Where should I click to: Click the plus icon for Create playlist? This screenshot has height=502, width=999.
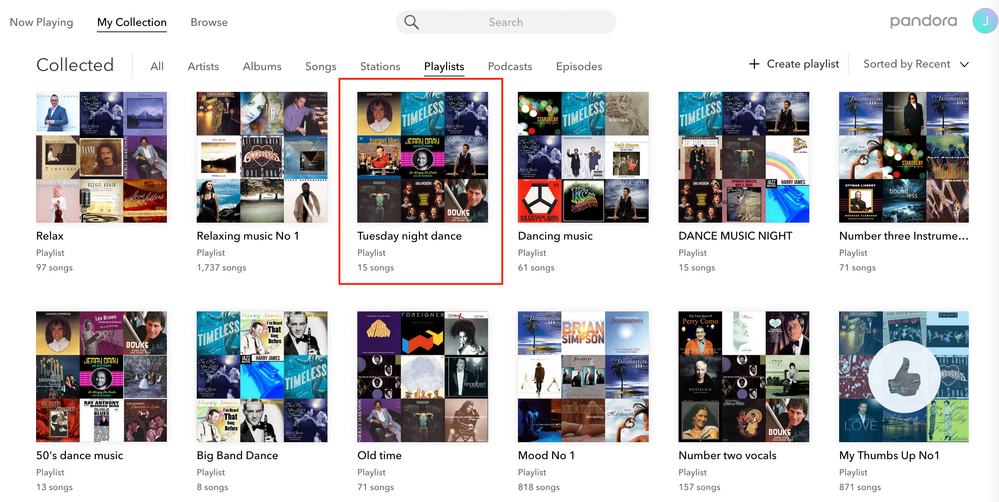[754, 64]
